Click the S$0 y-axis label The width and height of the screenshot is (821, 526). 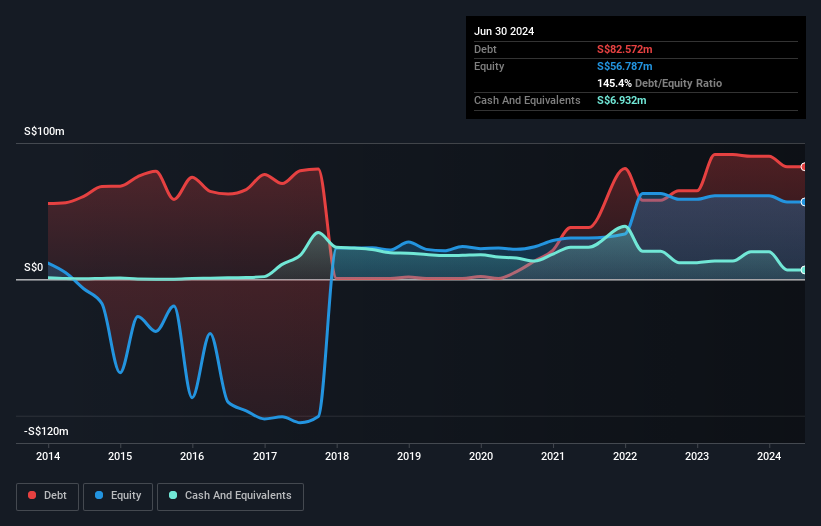[34, 267]
